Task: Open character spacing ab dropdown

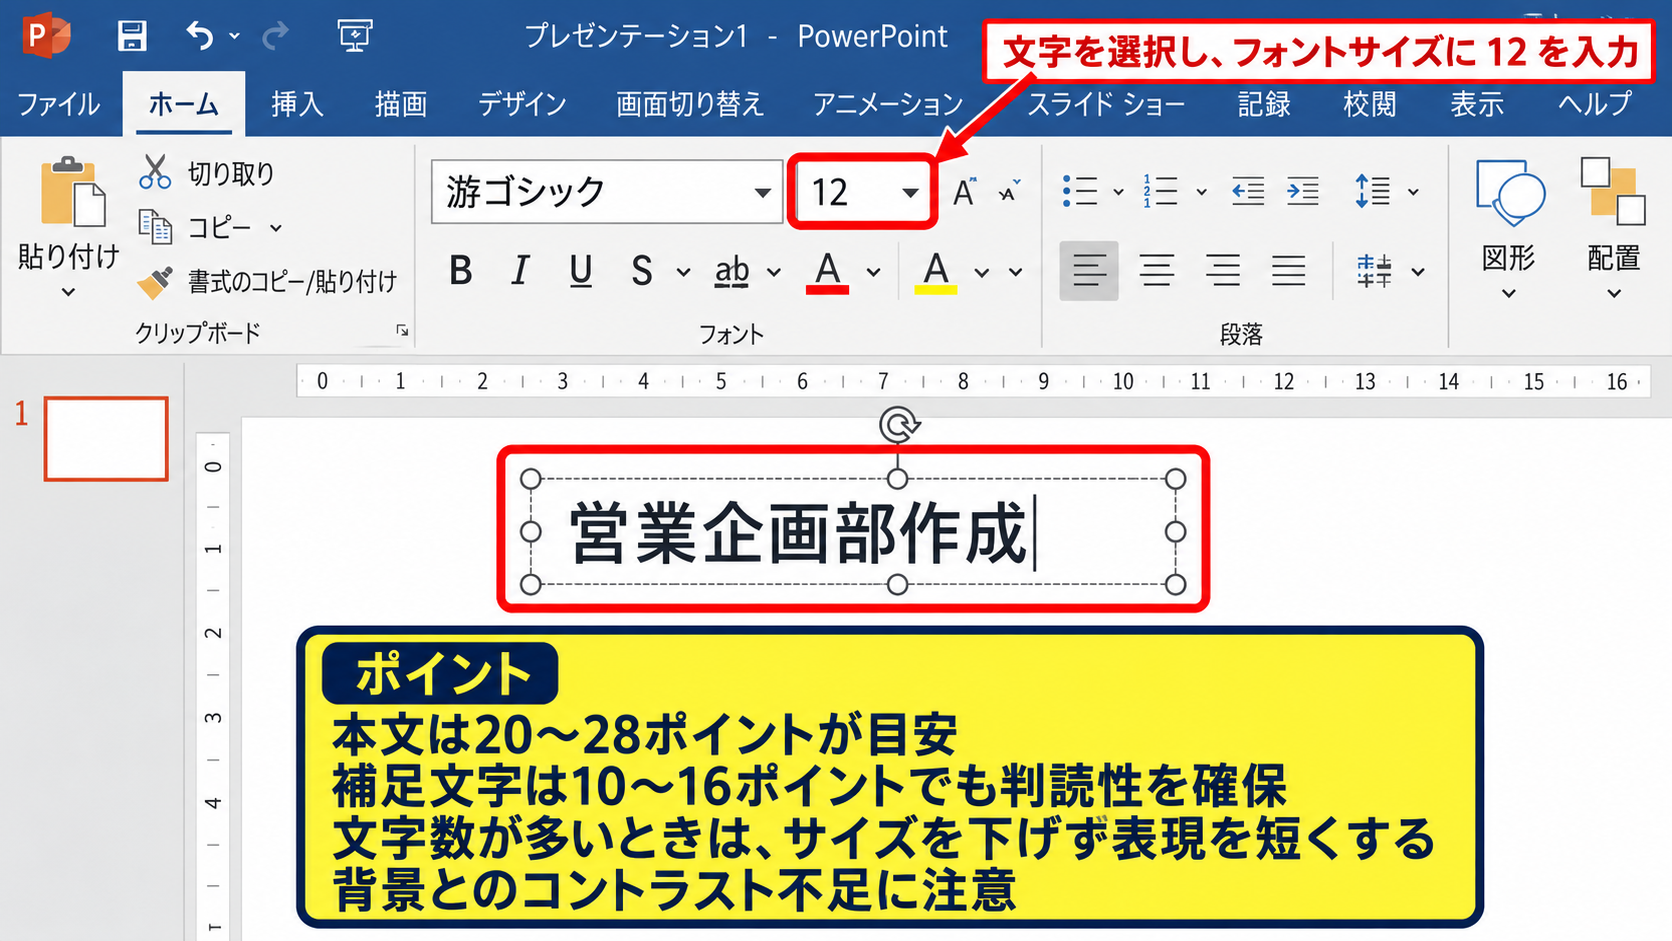Action: pos(774,272)
